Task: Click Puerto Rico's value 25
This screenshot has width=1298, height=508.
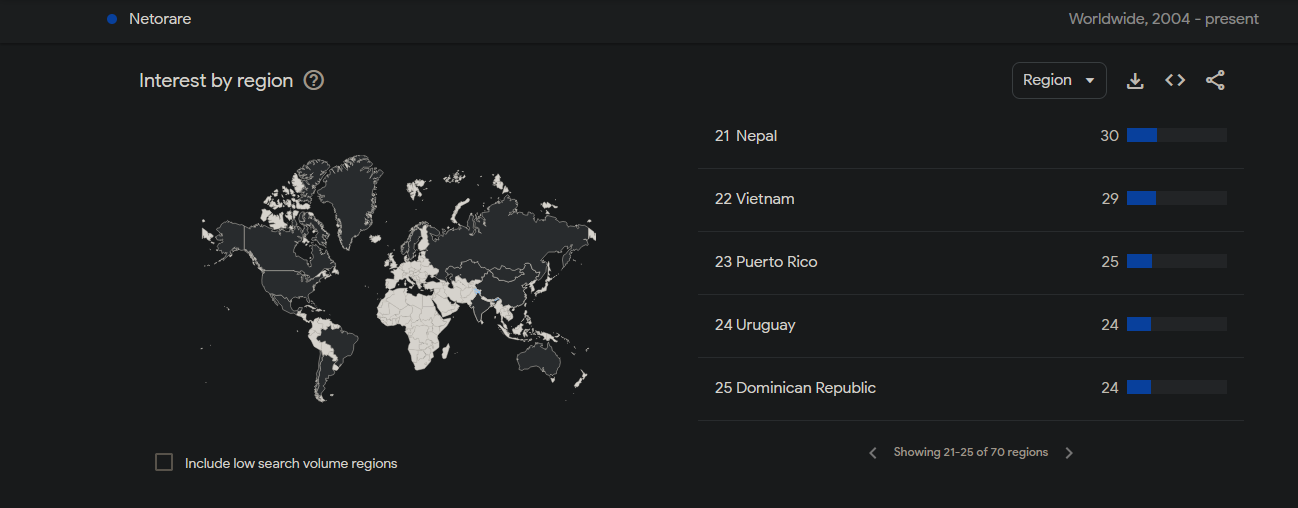Action: coord(1109,262)
